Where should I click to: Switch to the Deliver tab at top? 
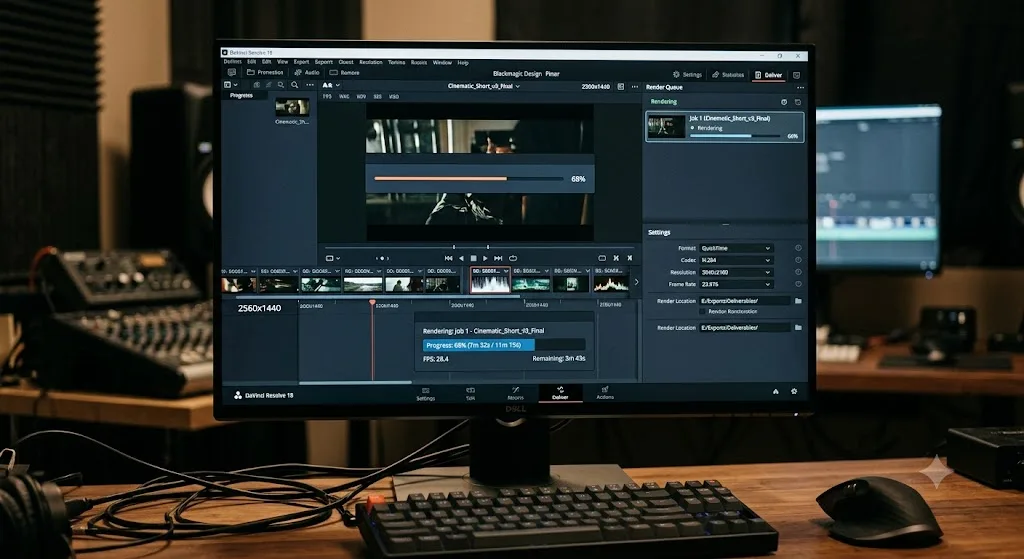[x=769, y=75]
